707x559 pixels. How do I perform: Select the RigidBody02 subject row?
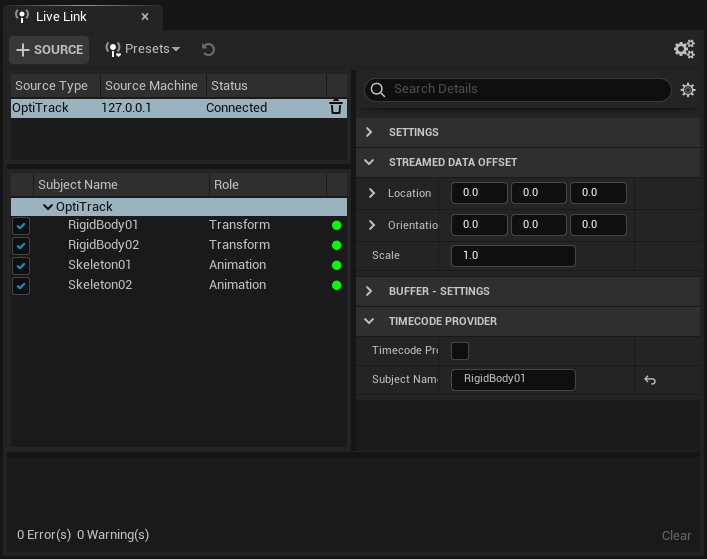[103, 245]
